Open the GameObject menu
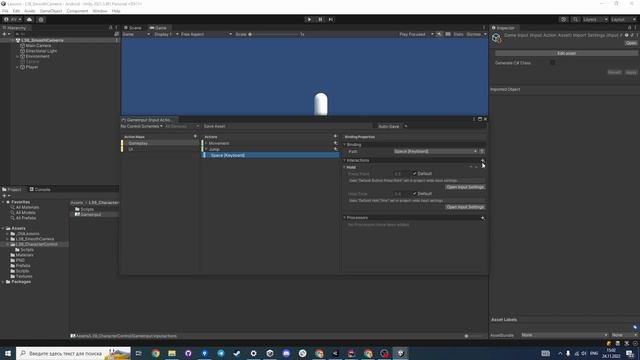Viewport: 640px width, 360px height. point(51,11)
